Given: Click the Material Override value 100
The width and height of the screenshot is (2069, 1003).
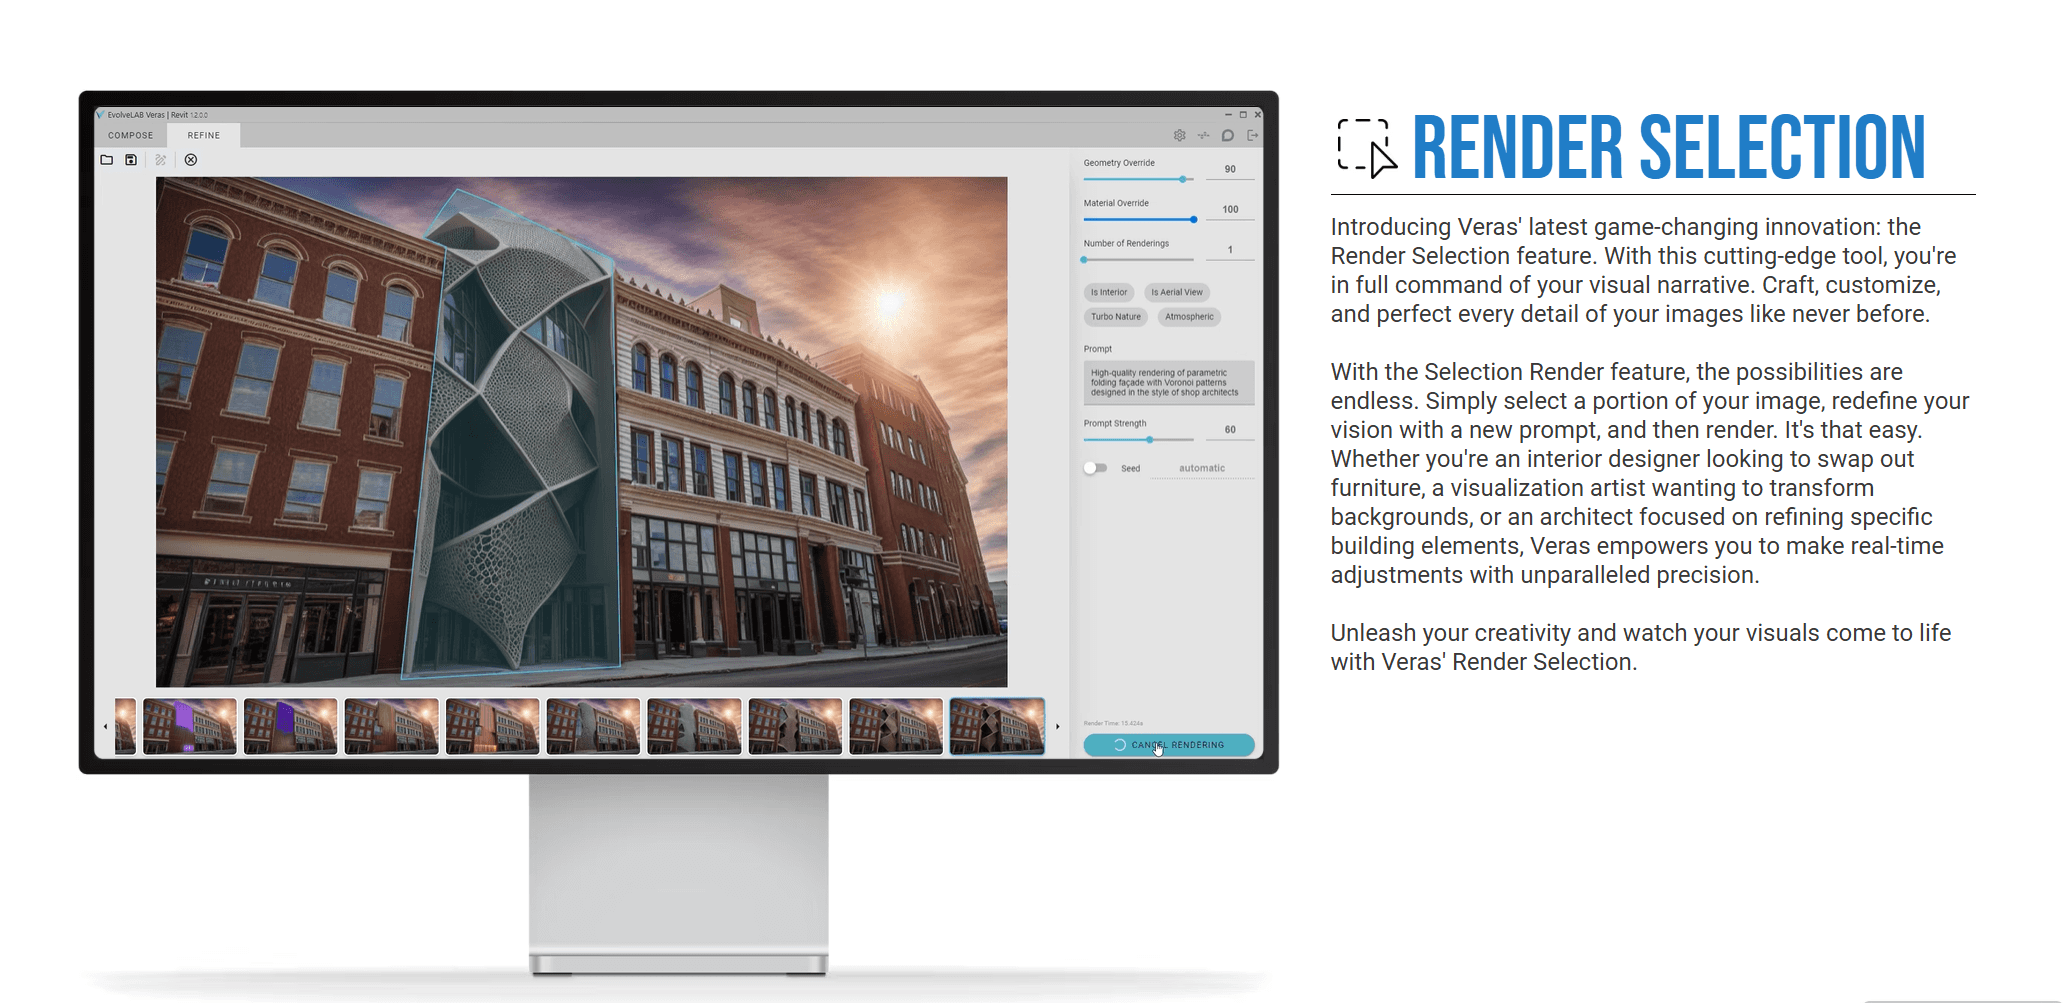Looking at the screenshot, I should (1230, 209).
